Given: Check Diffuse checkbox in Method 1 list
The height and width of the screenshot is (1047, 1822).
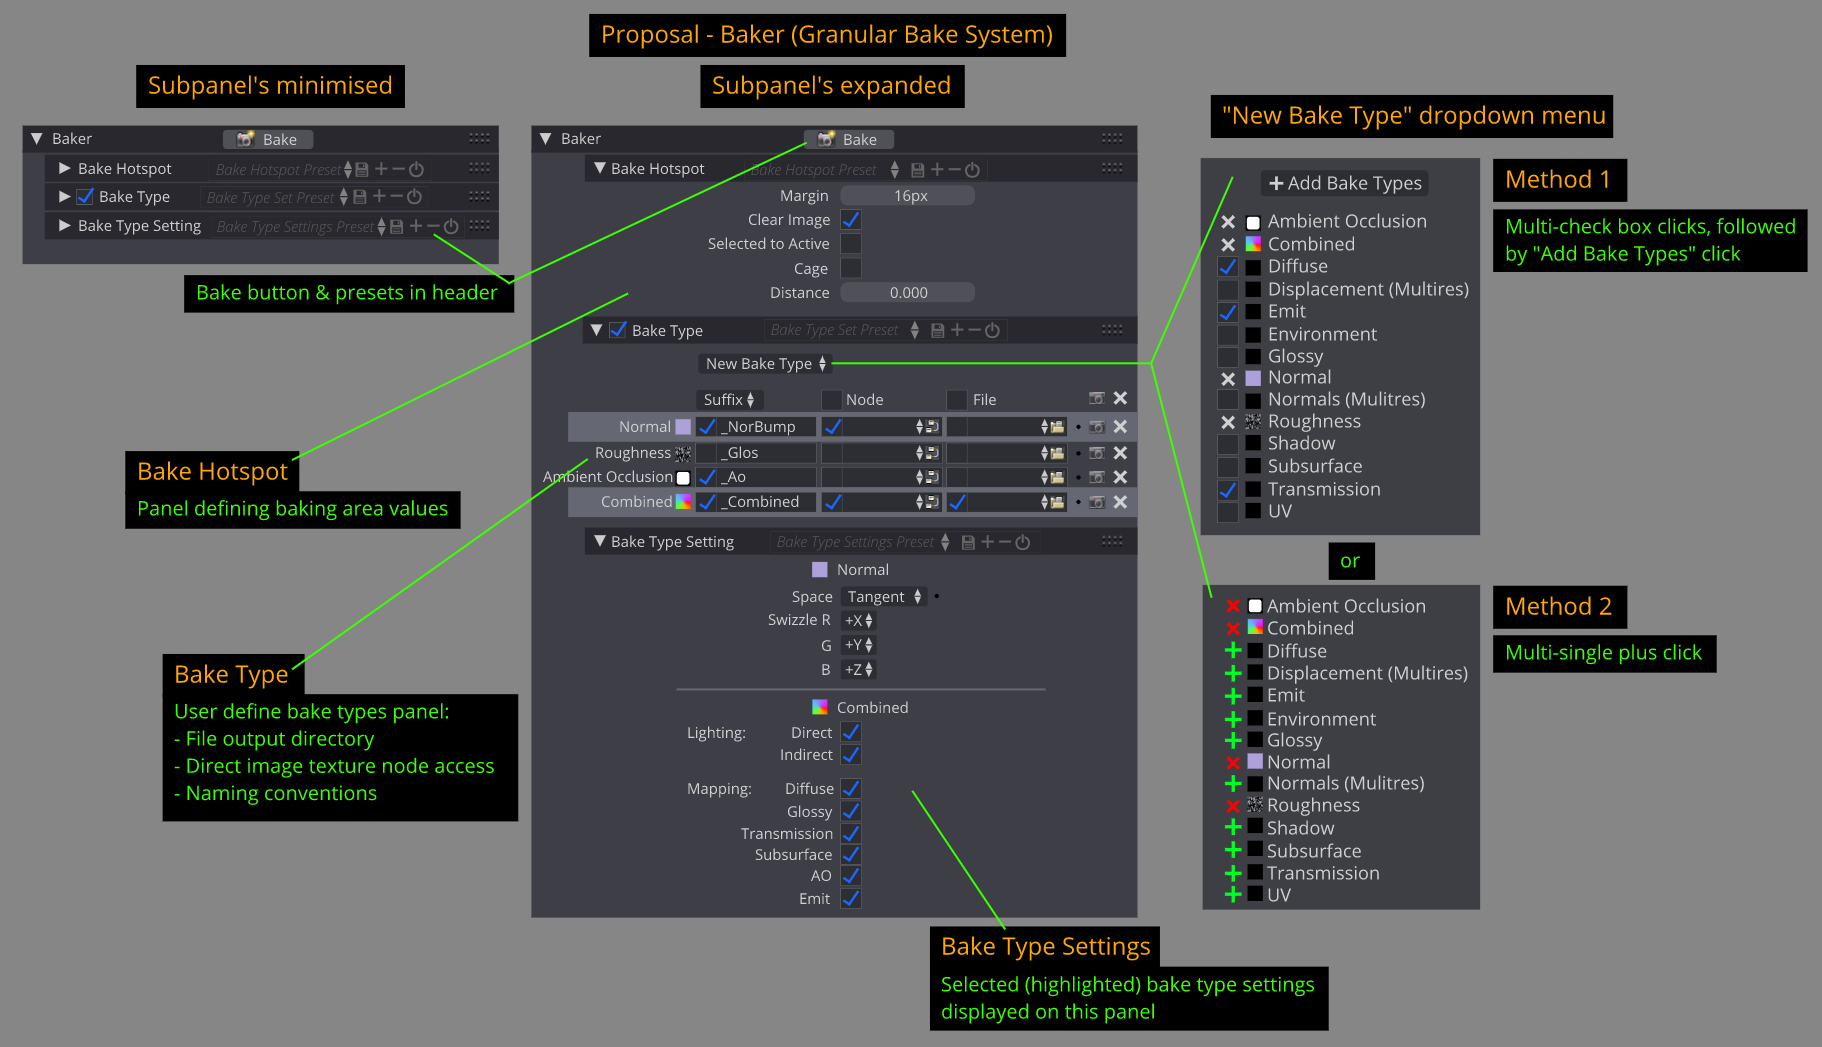Looking at the screenshot, I should coord(1228,267).
